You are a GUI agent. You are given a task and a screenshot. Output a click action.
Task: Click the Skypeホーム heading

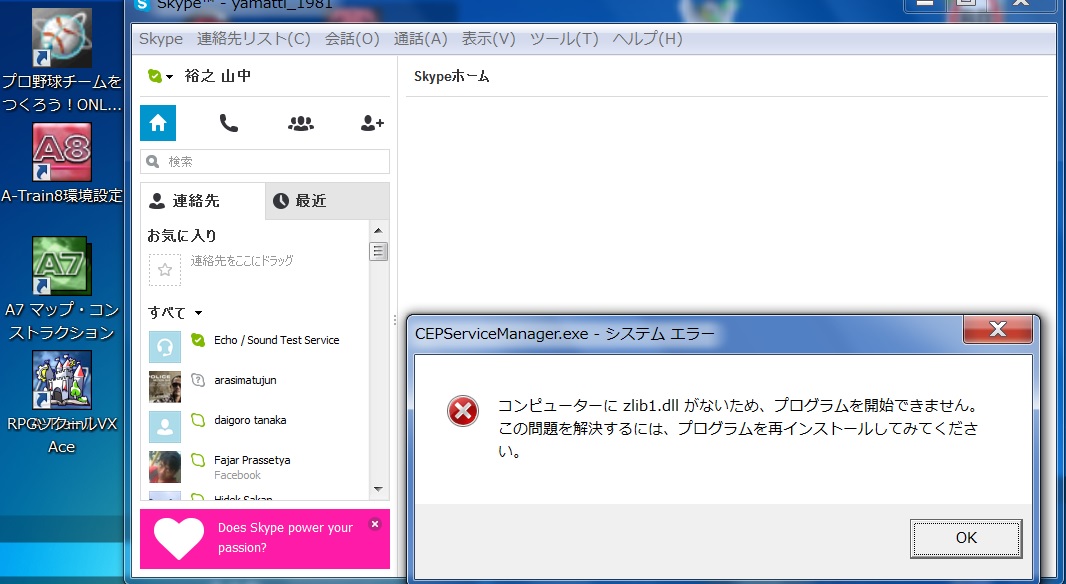[x=451, y=76]
